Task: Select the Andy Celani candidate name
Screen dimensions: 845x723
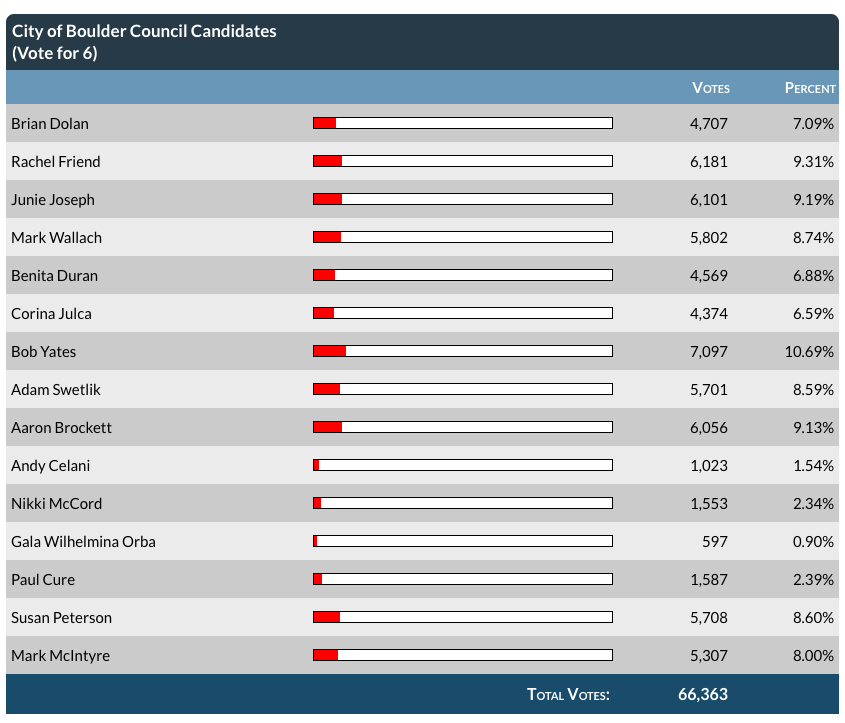Action: (49, 465)
